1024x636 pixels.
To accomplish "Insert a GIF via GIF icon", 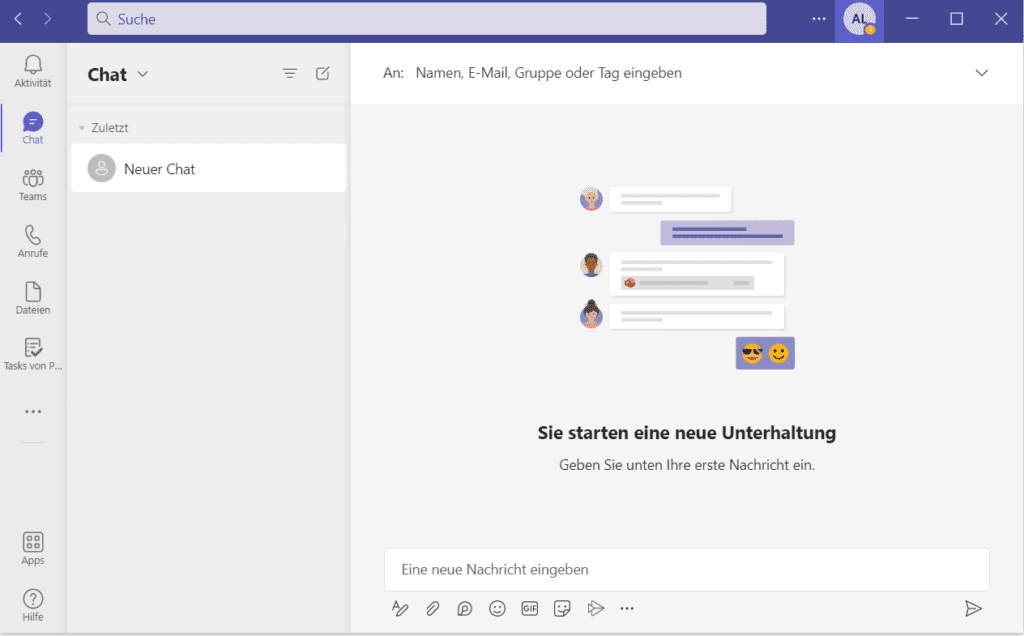I will 529,608.
